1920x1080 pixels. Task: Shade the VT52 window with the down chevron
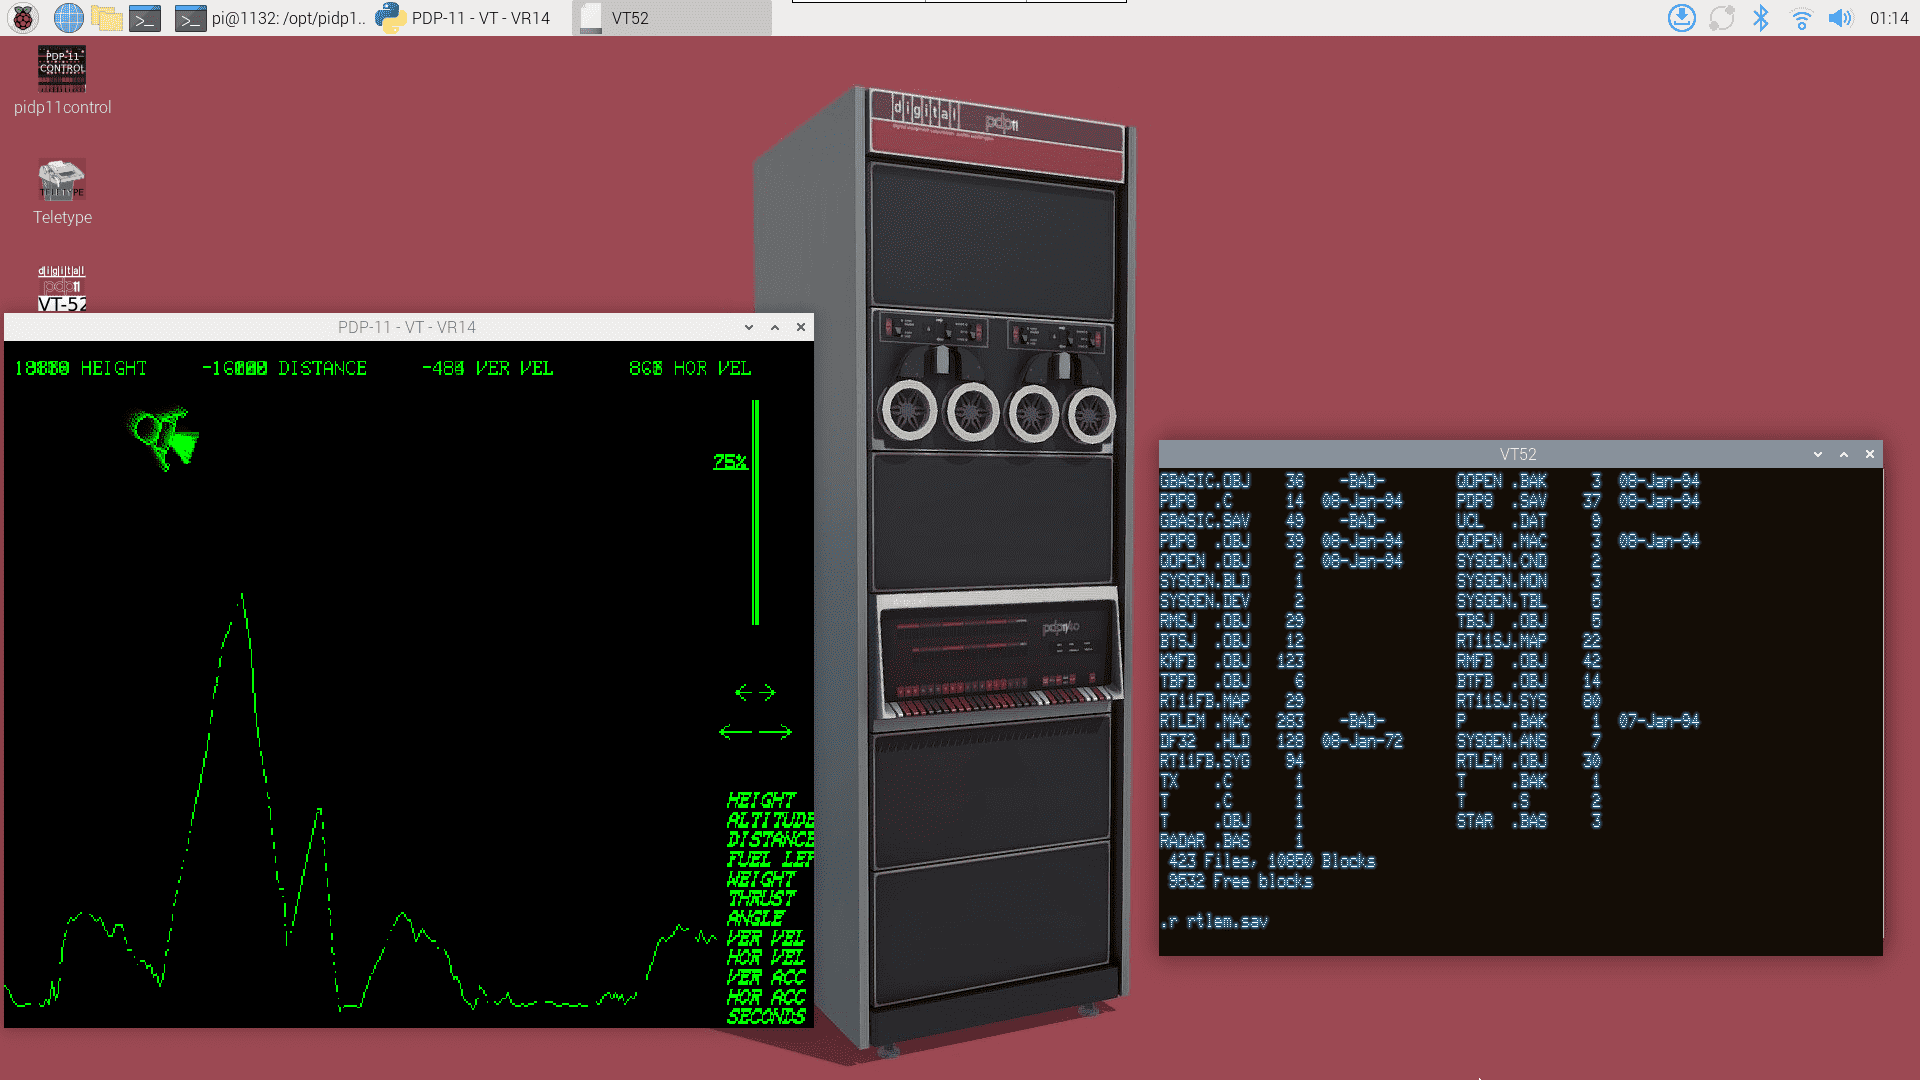pyautogui.click(x=1818, y=454)
